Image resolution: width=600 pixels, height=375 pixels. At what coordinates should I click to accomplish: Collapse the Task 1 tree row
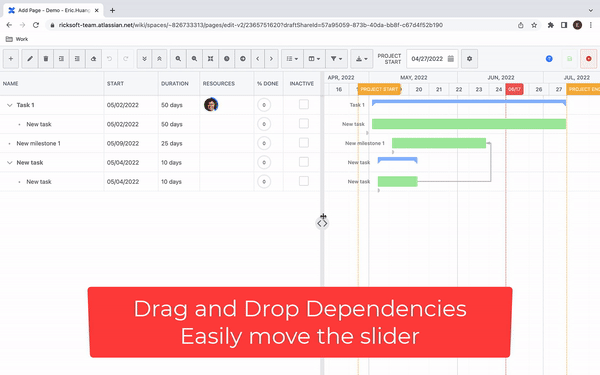(10, 105)
